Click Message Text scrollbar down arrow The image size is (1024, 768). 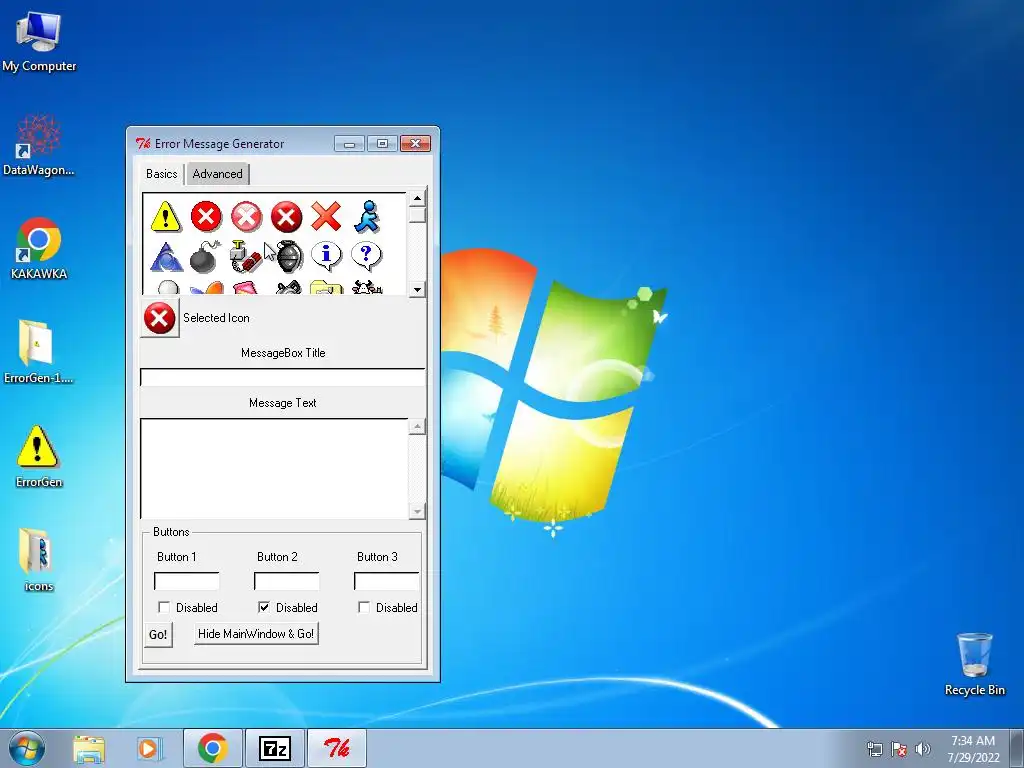click(417, 511)
